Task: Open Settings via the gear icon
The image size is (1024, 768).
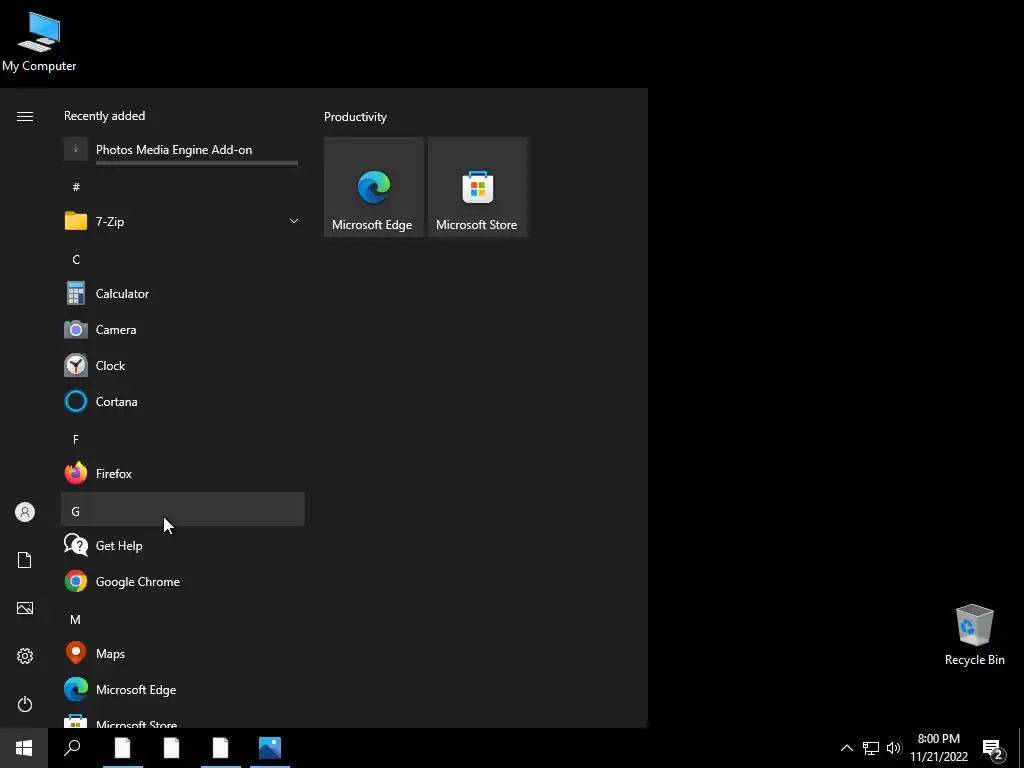Action: click(25, 656)
